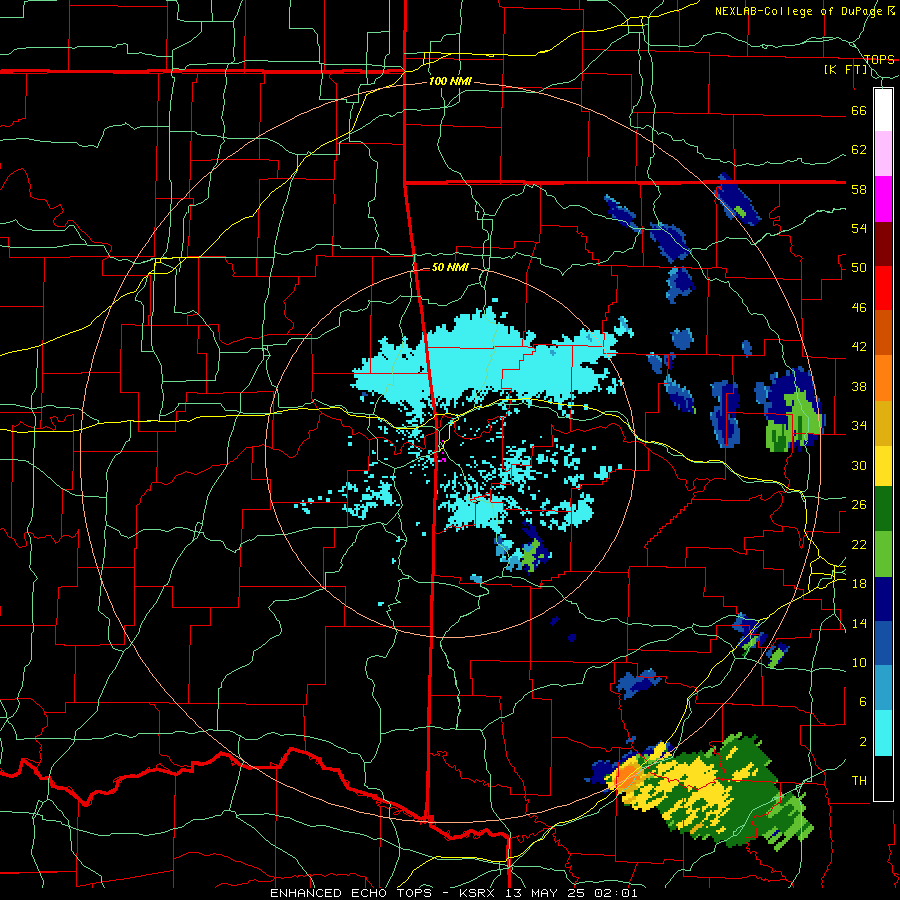Click the "38" legend value
The height and width of the screenshot is (900, 900).
coord(859,386)
